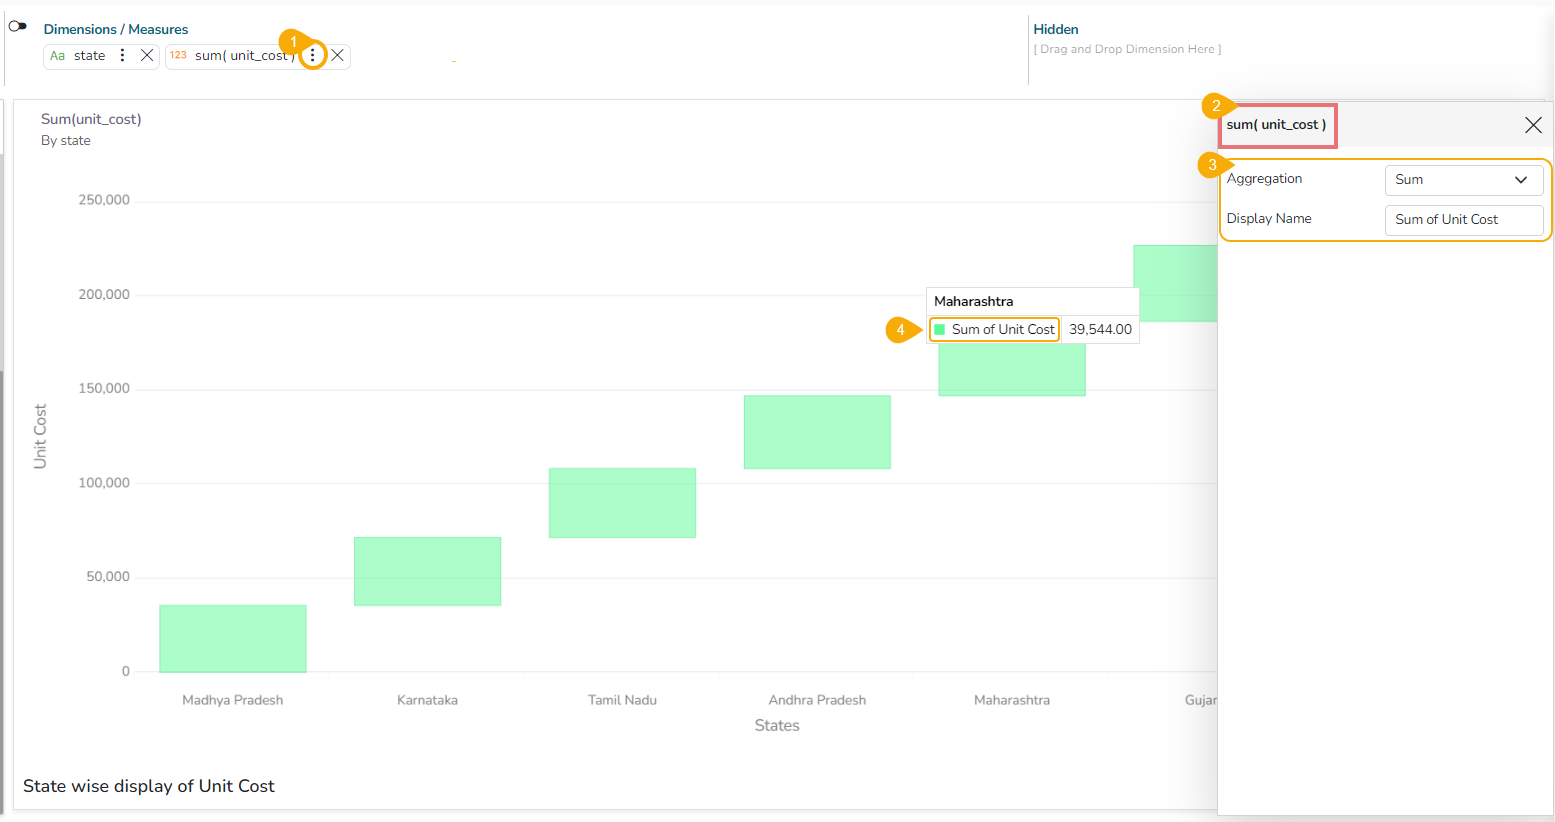Click the 123 numeric-type icon on sum(unit_cost)

pyautogui.click(x=178, y=56)
